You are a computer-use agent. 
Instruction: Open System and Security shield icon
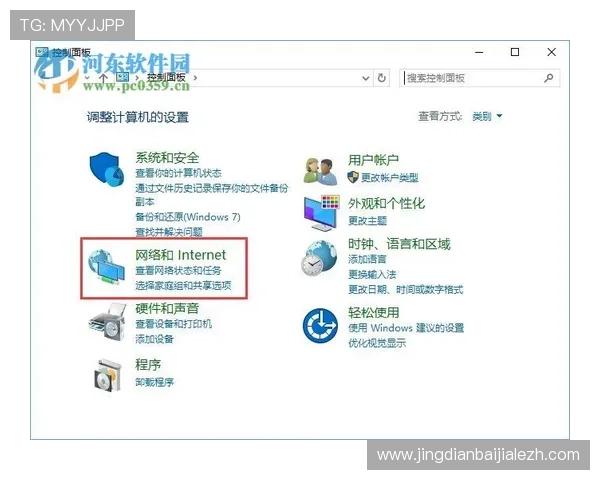pyautogui.click(x=107, y=169)
